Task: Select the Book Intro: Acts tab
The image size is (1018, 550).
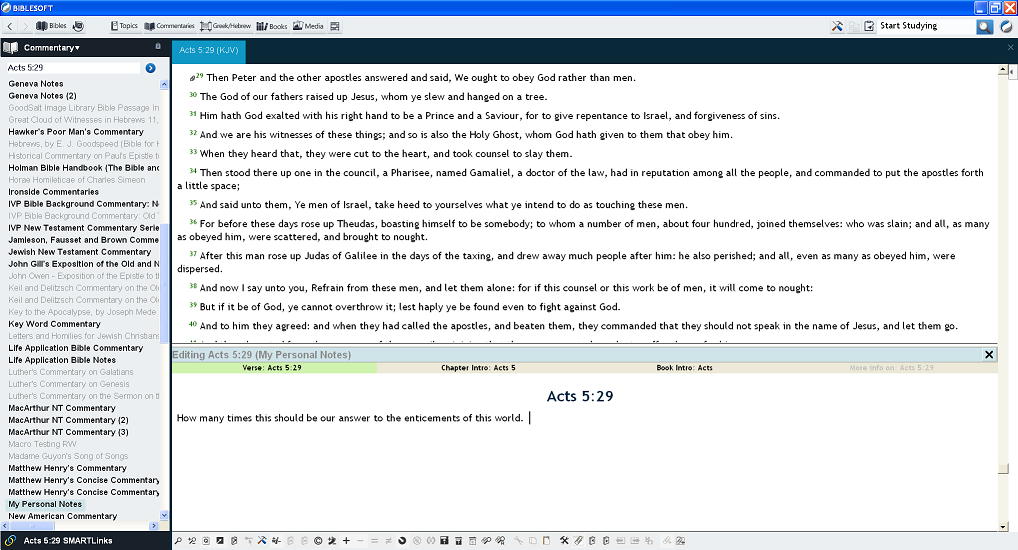Action: click(684, 368)
